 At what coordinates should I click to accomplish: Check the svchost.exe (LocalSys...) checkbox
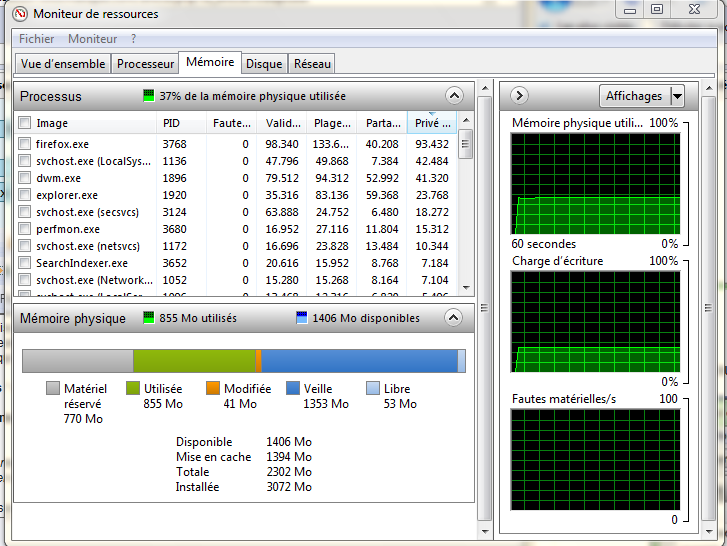(25, 161)
